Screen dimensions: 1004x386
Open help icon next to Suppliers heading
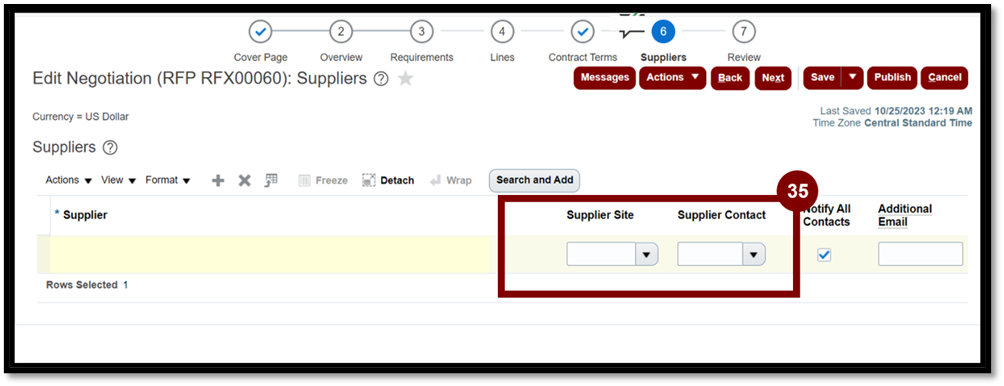[110, 148]
